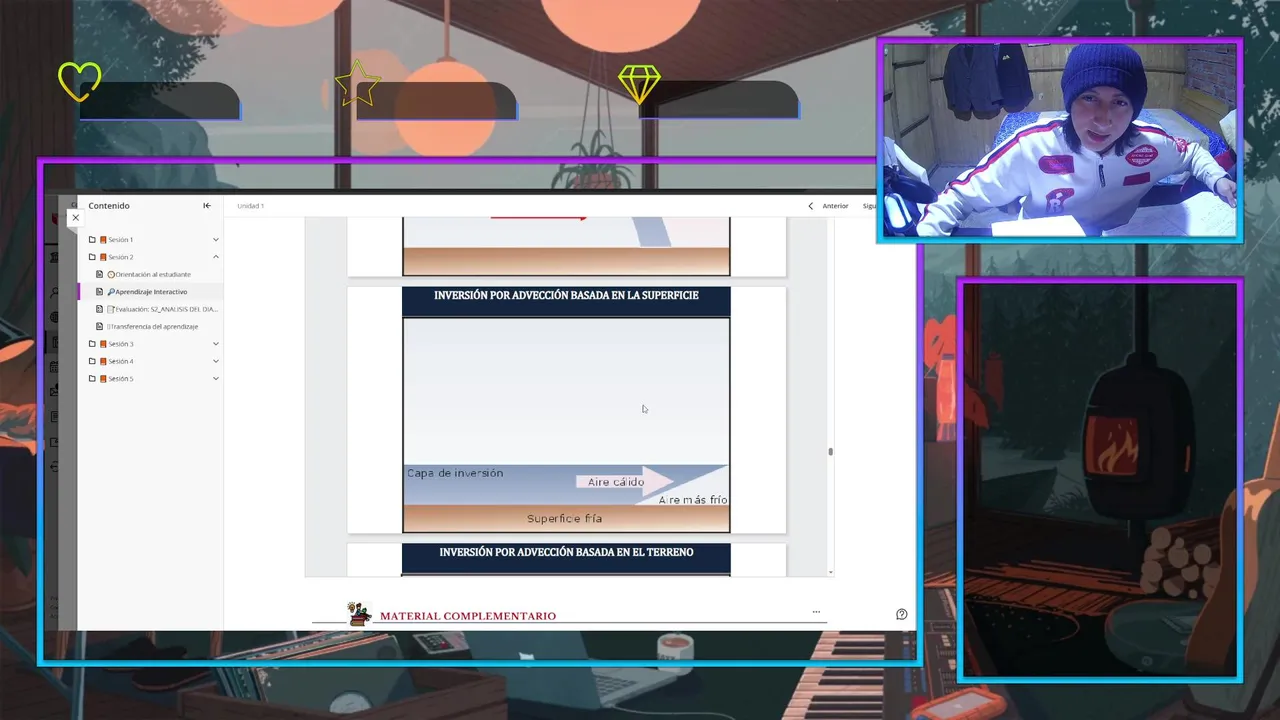This screenshot has height=720, width=1280.
Task: Open the help question-mark icon
Action: (901, 614)
